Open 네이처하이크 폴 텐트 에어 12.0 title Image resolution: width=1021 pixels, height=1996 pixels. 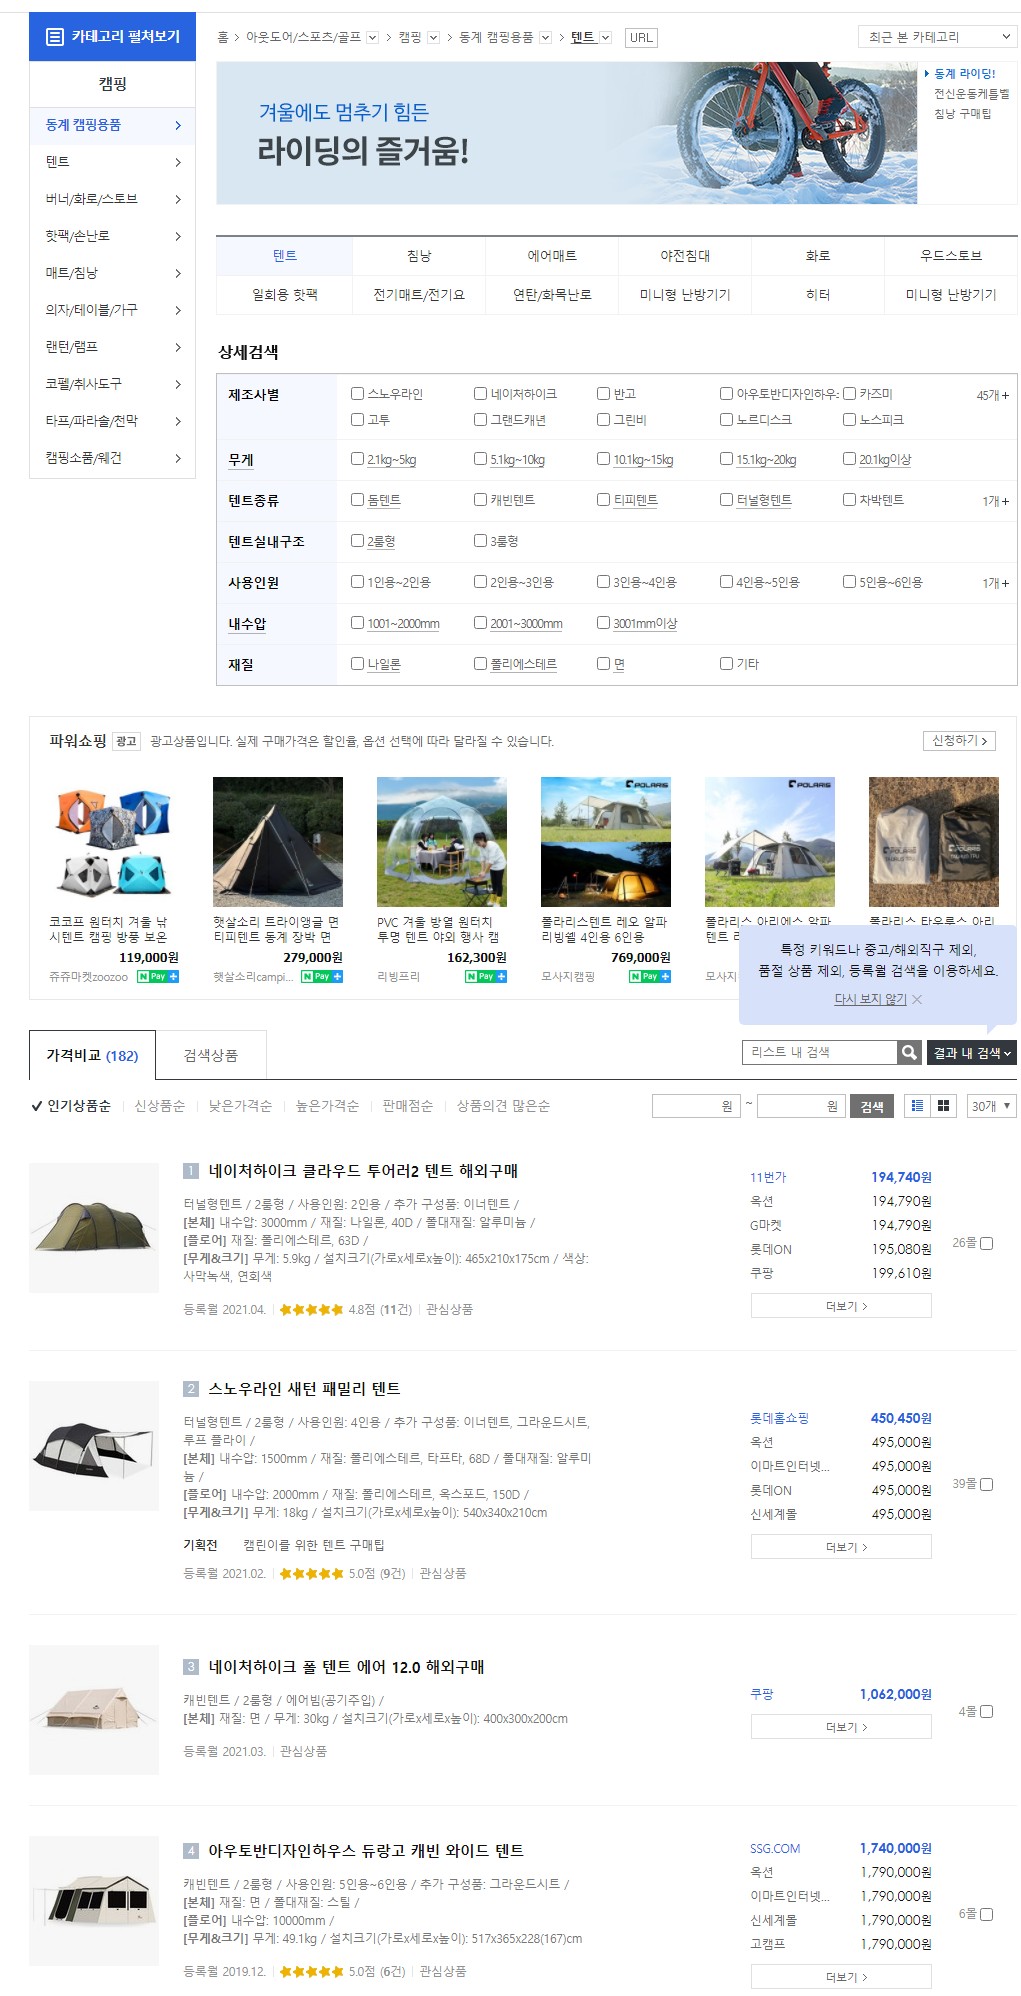(346, 1667)
